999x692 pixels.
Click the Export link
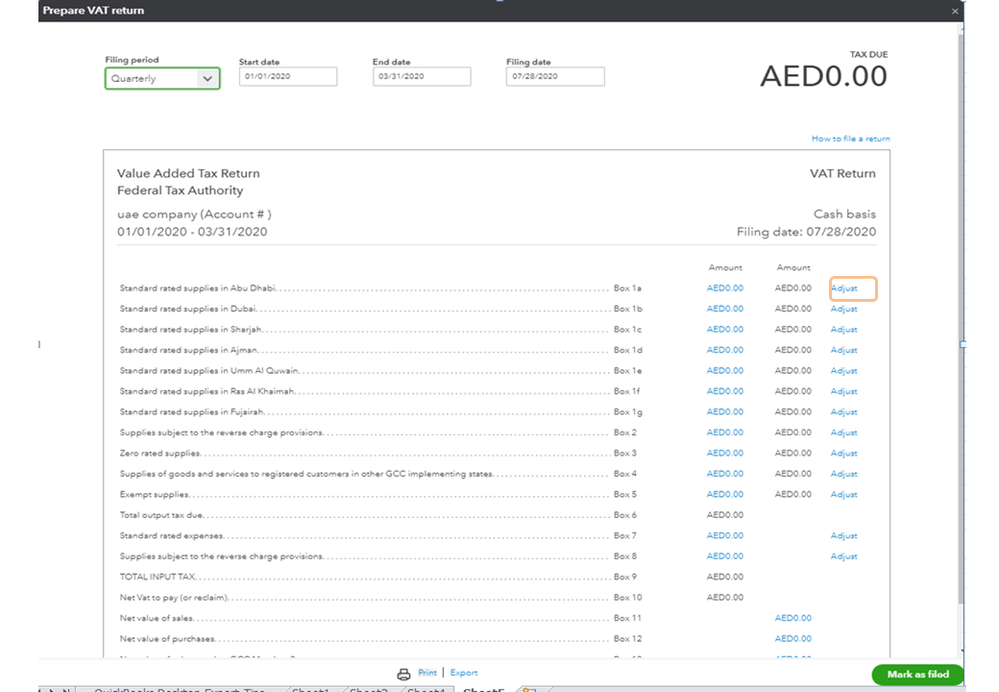point(464,673)
